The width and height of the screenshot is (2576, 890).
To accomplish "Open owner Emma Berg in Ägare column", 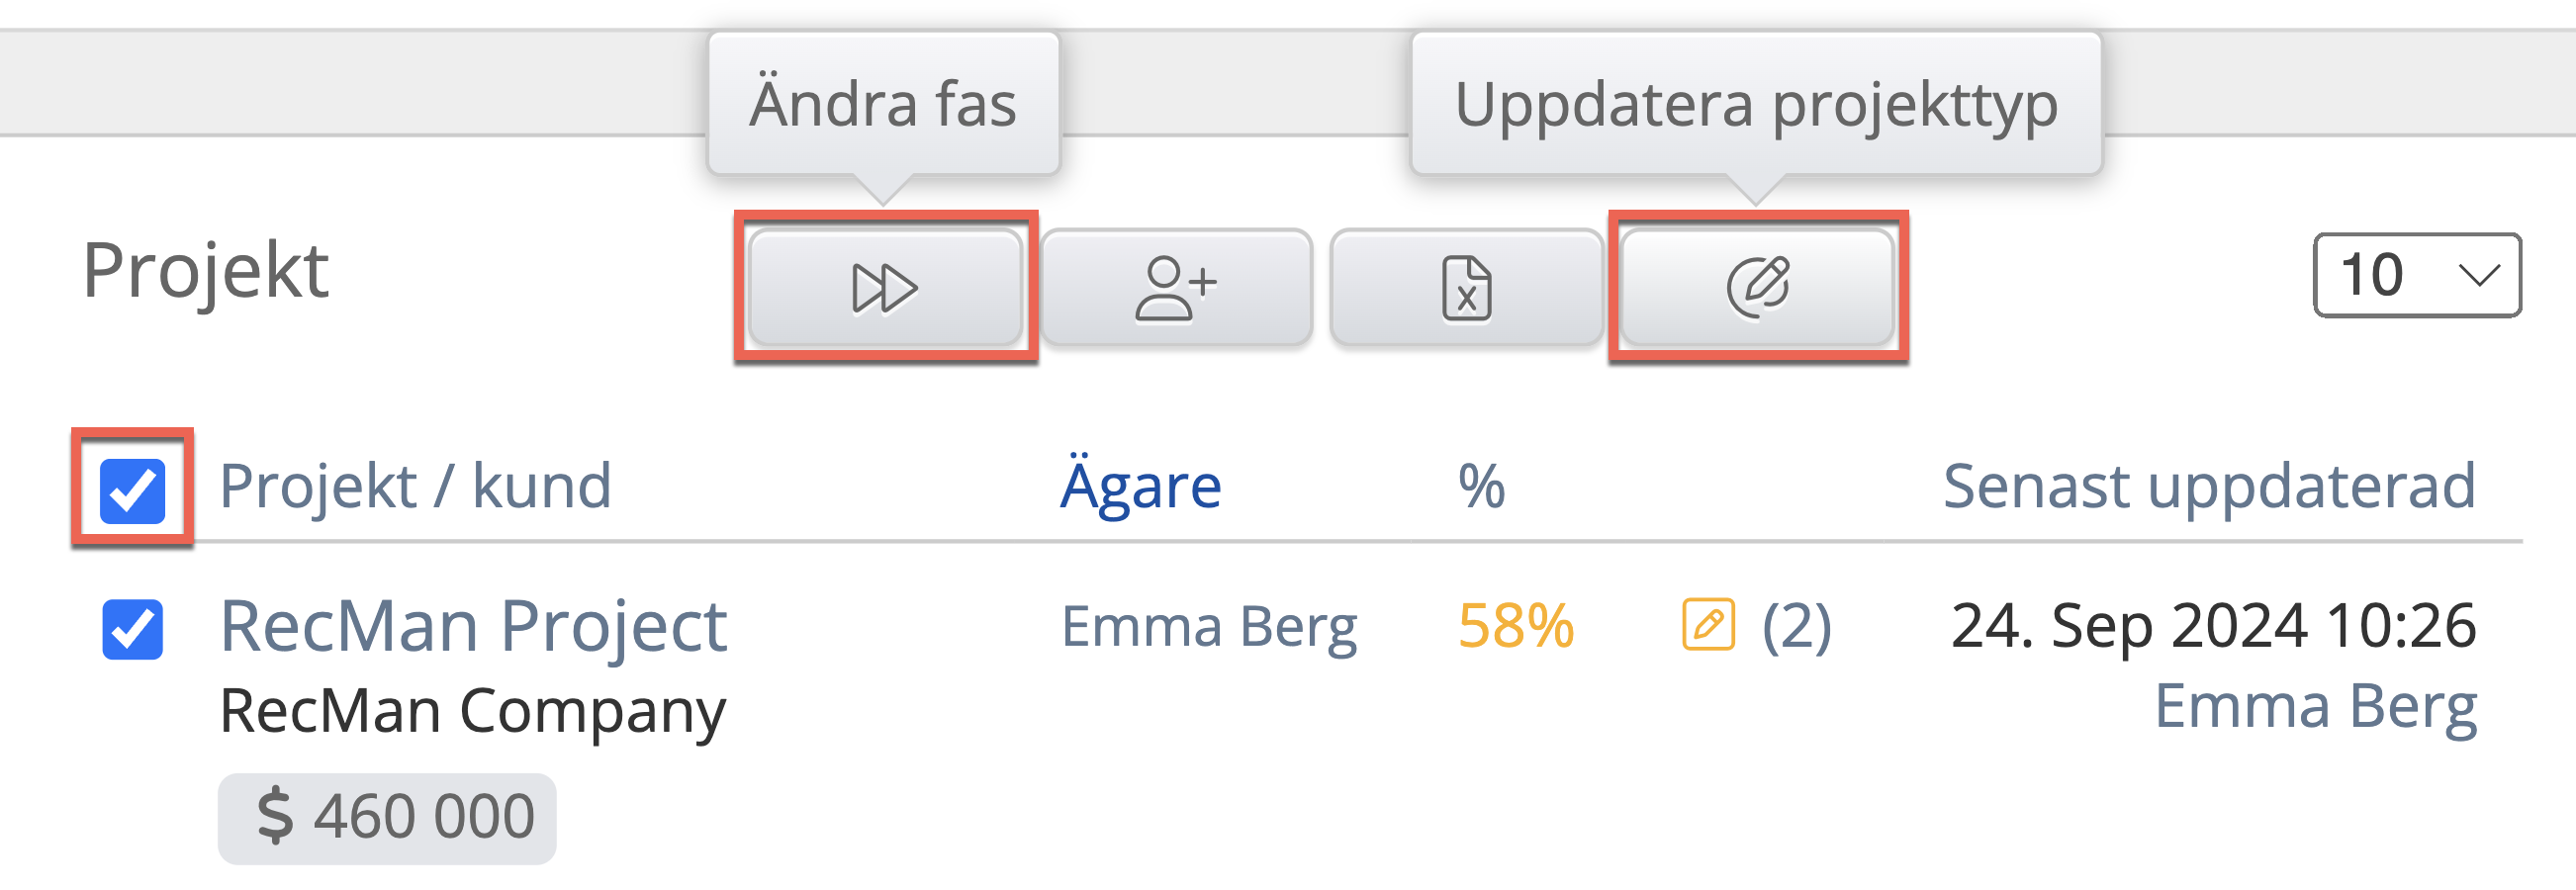I will [x=1208, y=627].
